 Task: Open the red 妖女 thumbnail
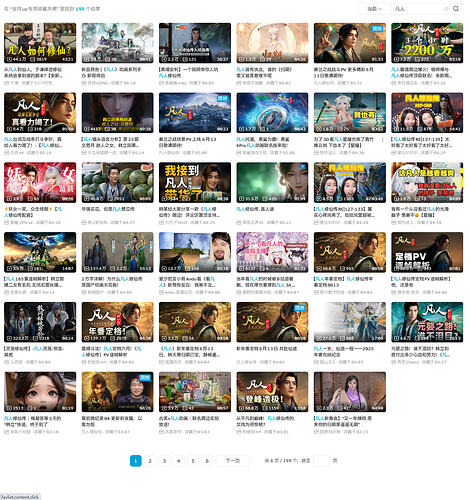(40, 182)
